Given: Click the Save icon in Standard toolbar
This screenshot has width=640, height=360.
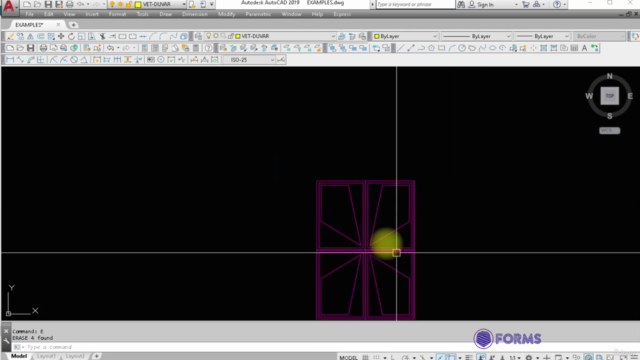Looking at the screenshot, I should [31, 48].
